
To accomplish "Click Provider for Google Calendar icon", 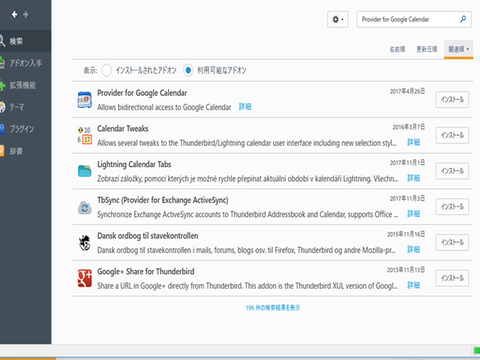I will pos(85,100).
